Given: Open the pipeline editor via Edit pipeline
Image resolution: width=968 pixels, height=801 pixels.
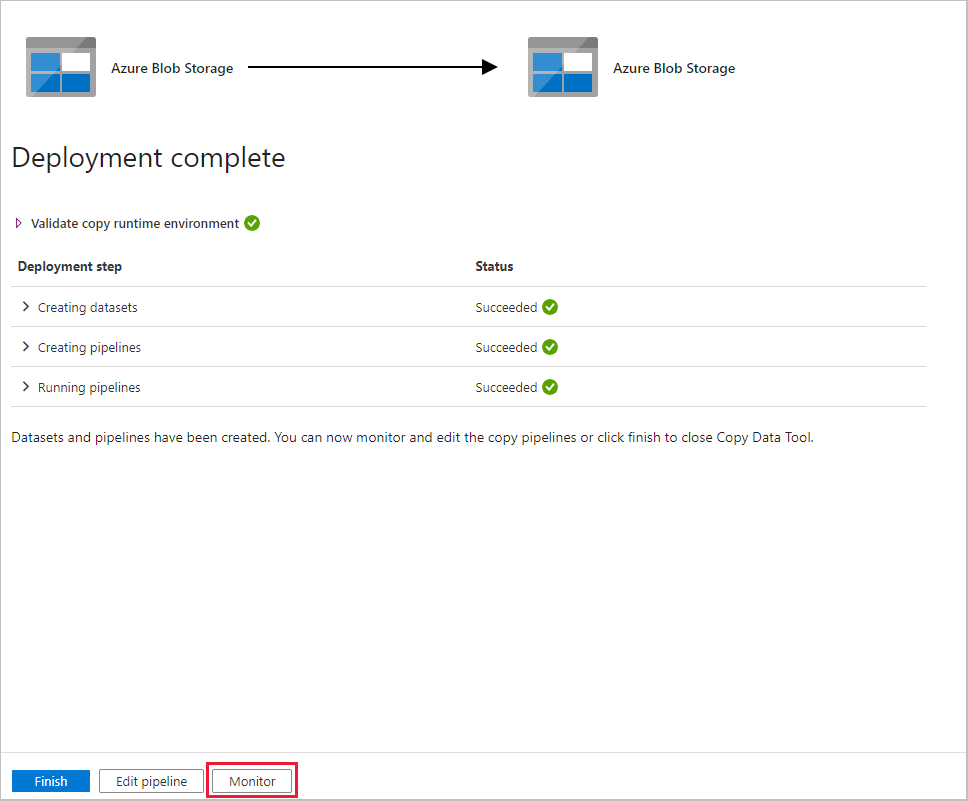Looking at the screenshot, I should (x=151, y=780).
